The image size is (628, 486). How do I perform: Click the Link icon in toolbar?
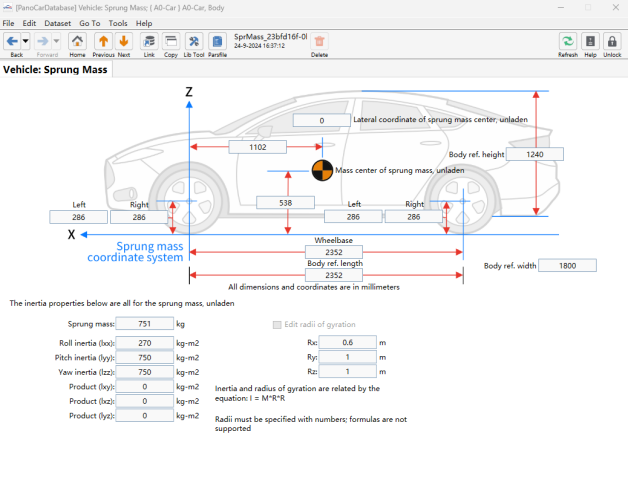tap(149, 41)
